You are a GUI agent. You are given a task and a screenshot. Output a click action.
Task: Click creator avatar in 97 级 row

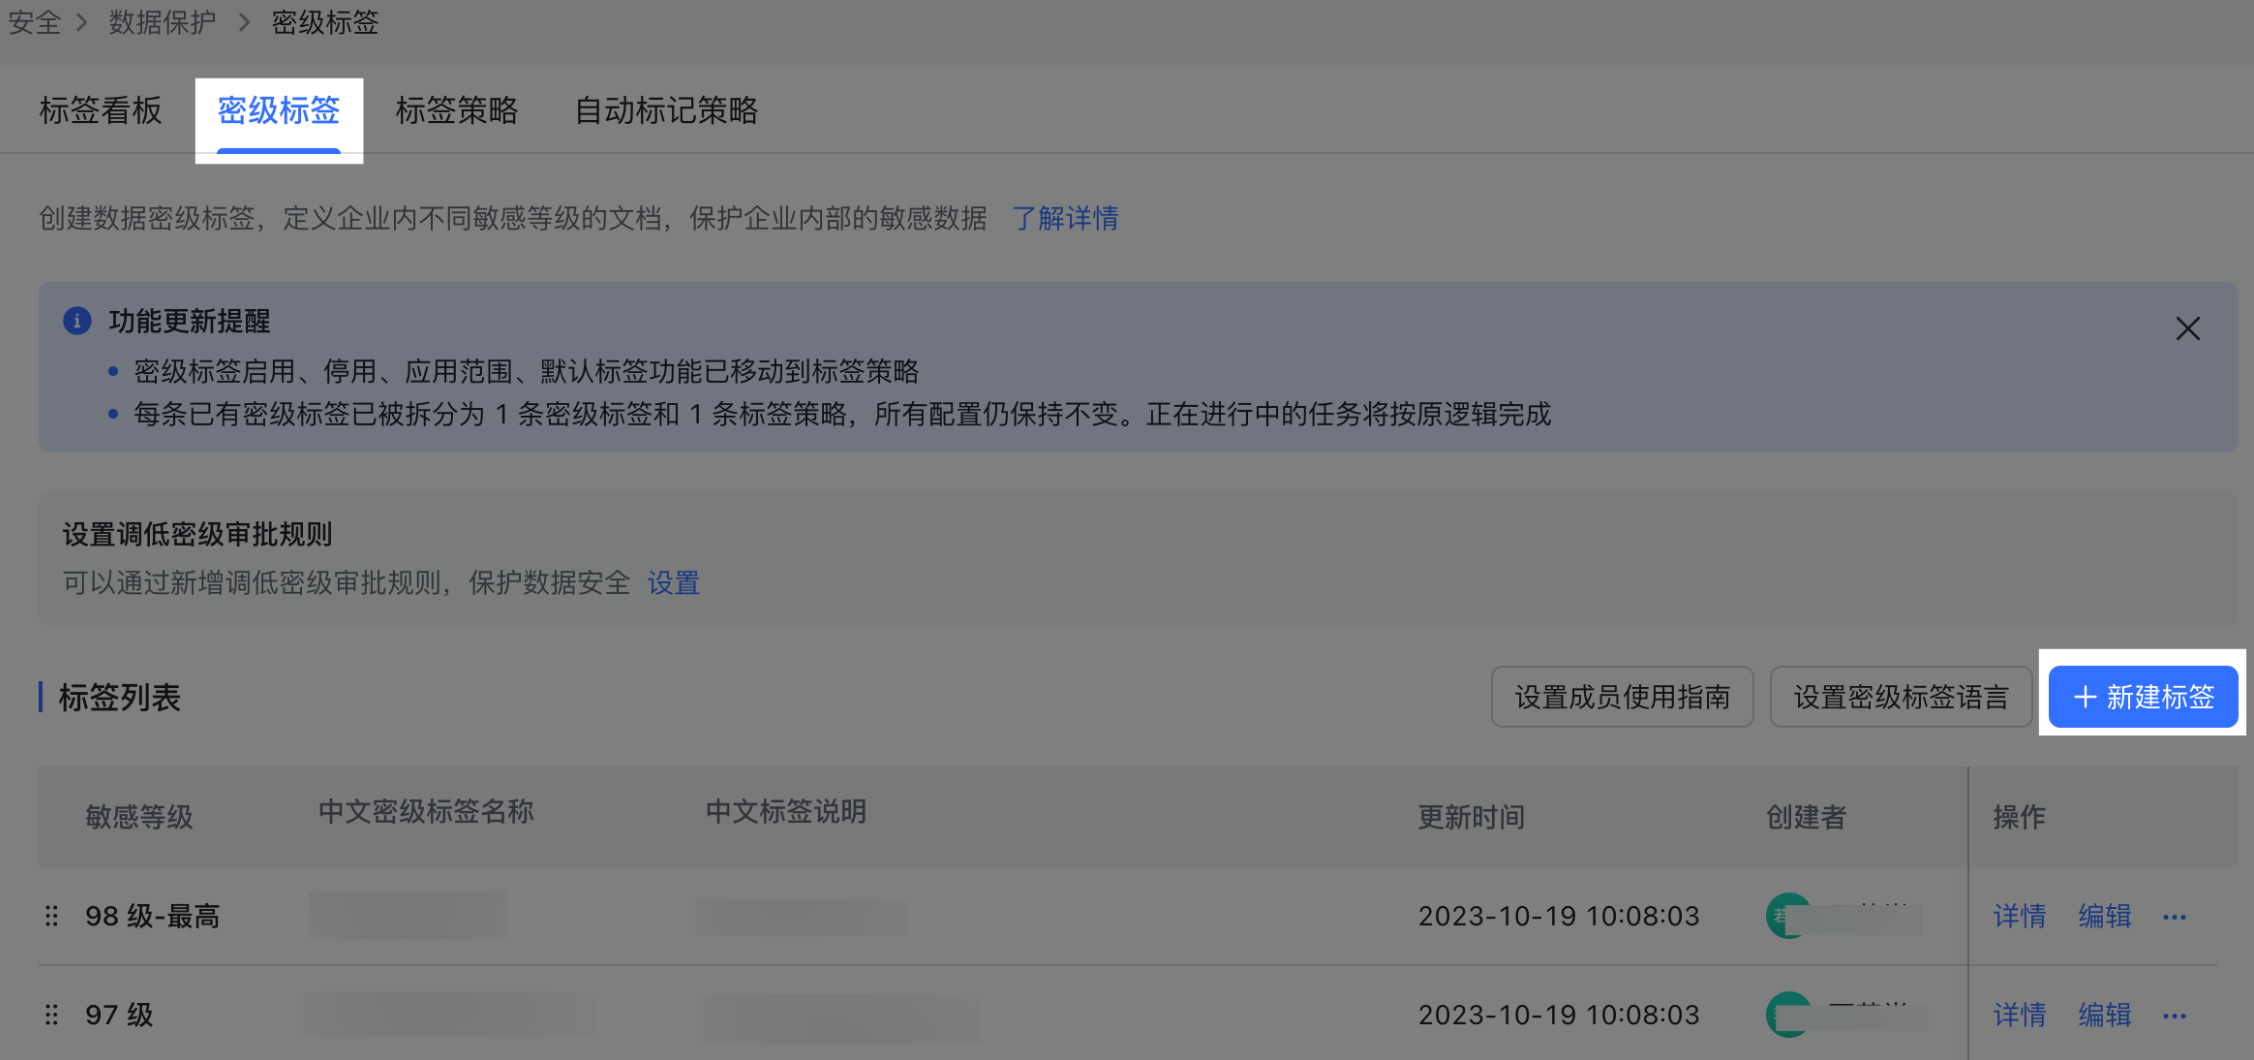click(1786, 1014)
